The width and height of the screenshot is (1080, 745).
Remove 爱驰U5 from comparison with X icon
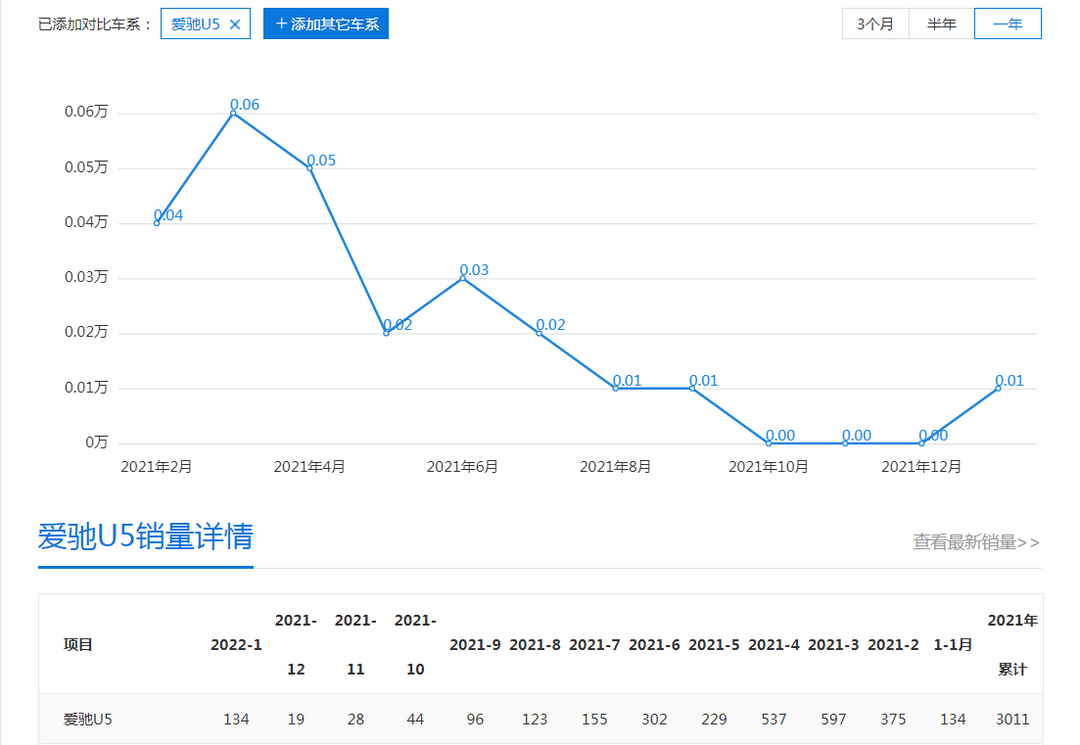pos(235,25)
